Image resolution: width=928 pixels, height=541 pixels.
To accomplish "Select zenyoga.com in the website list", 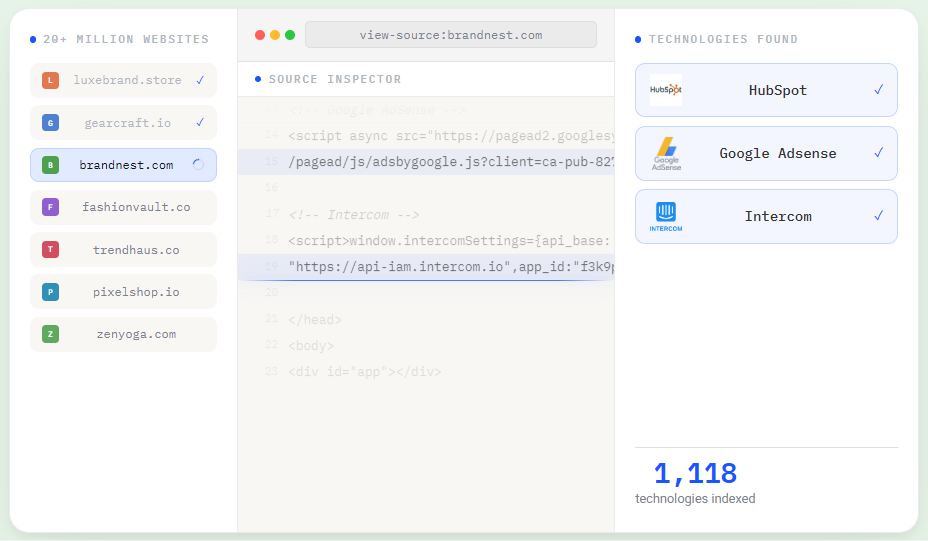I will tap(123, 334).
